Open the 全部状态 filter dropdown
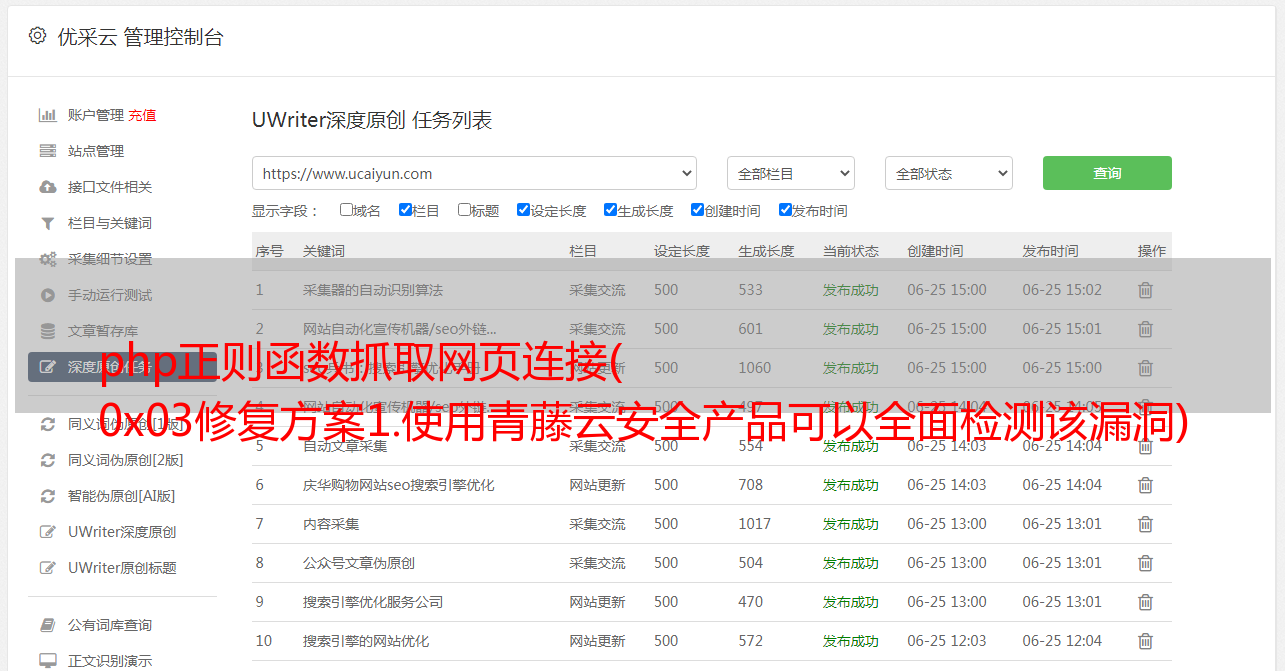The width and height of the screenshot is (1285, 671). [948, 173]
